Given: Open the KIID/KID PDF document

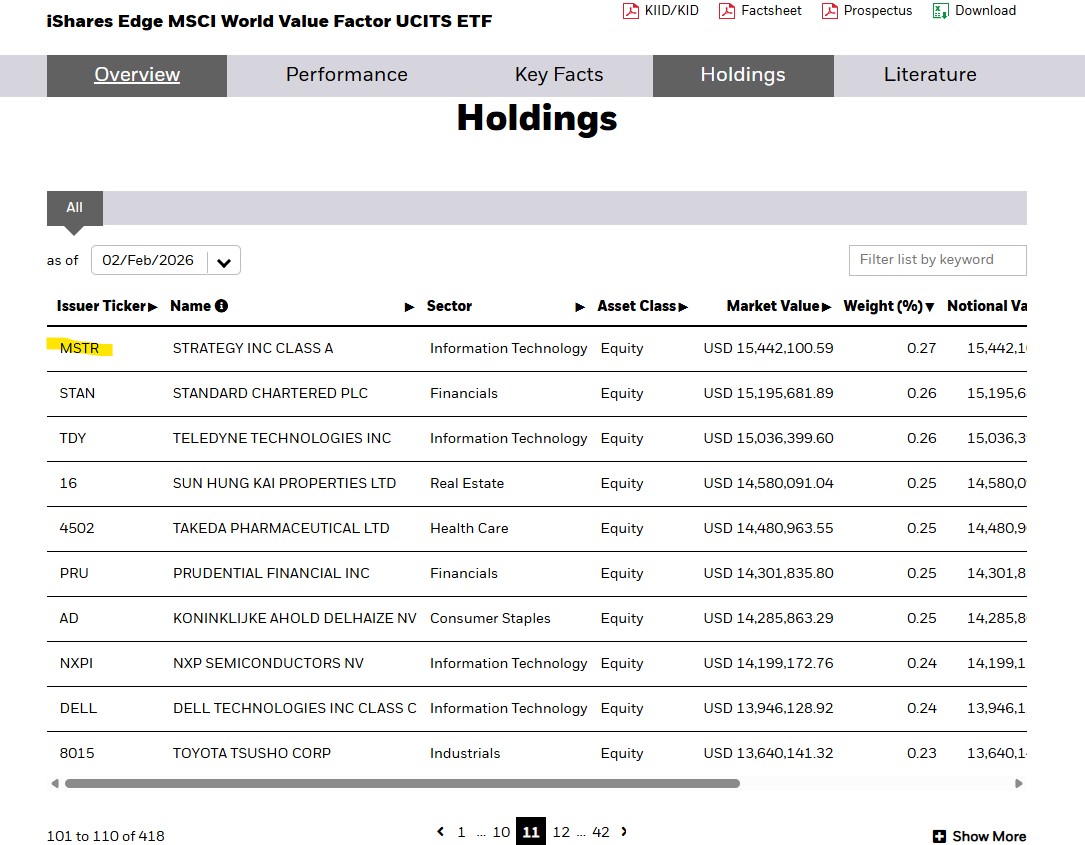Looking at the screenshot, I should 661,10.
